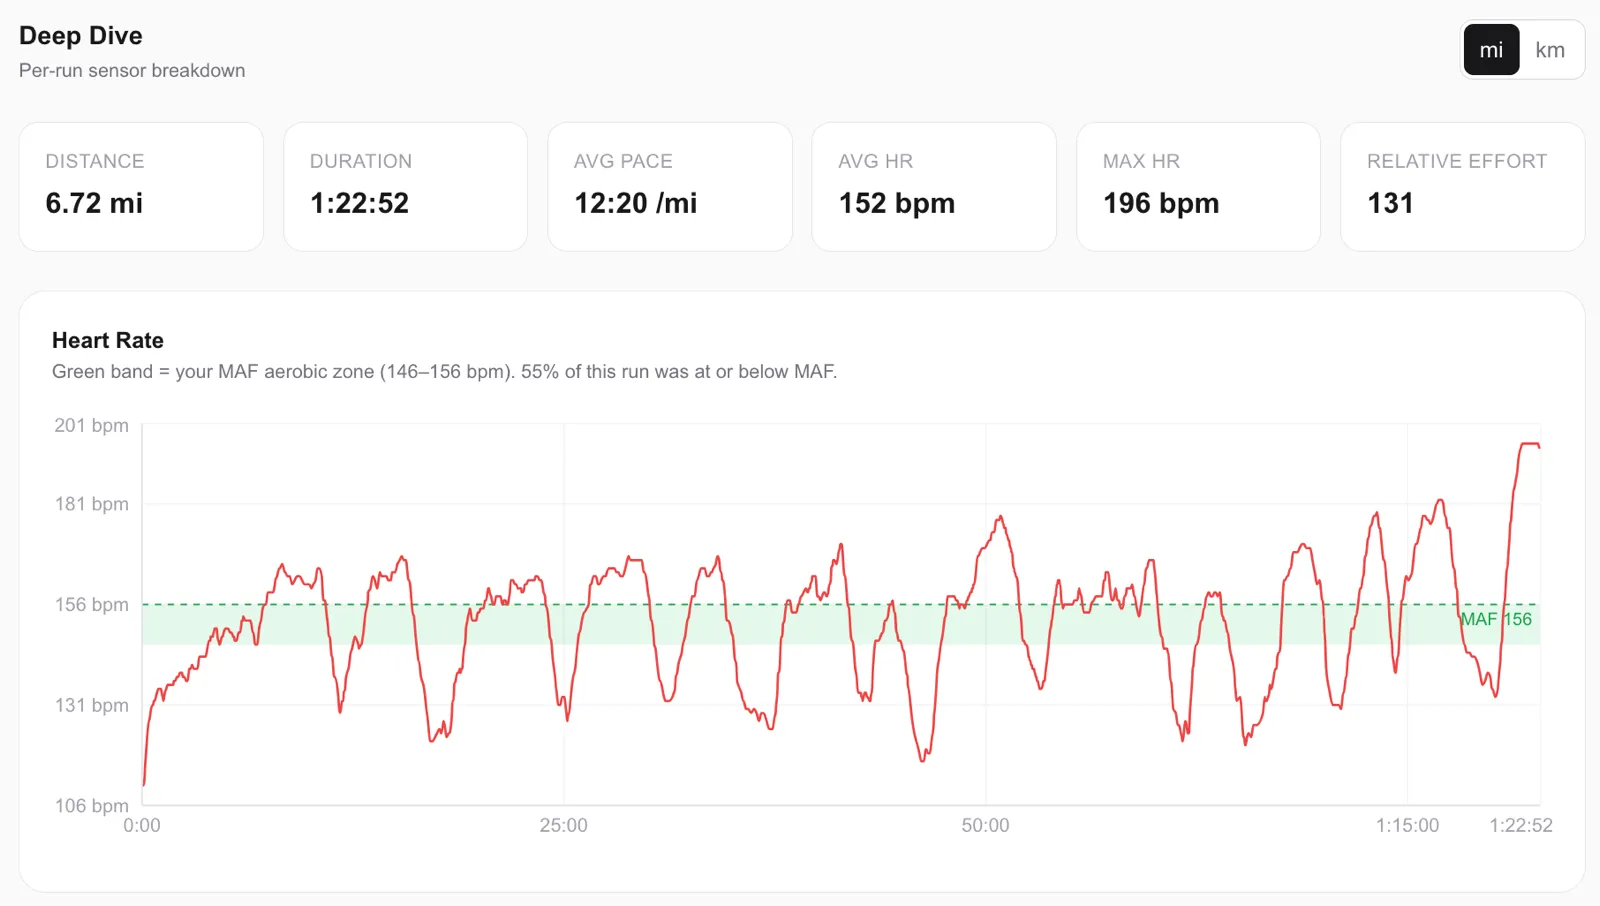Click the 156 bpm axis label
The height and width of the screenshot is (906, 1600).
(91, 604)
